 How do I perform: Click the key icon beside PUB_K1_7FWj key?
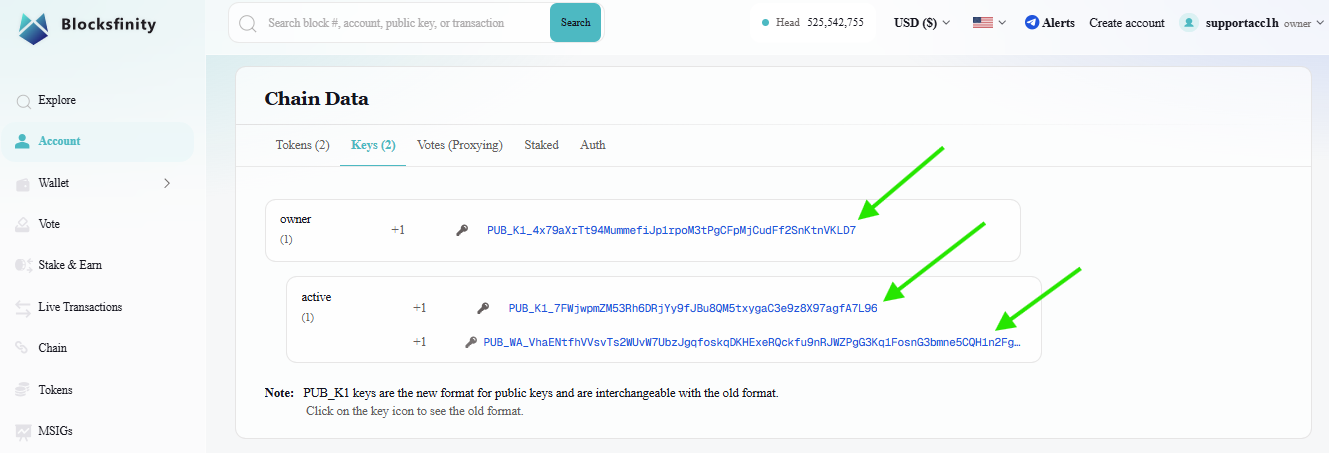(483, 308)
